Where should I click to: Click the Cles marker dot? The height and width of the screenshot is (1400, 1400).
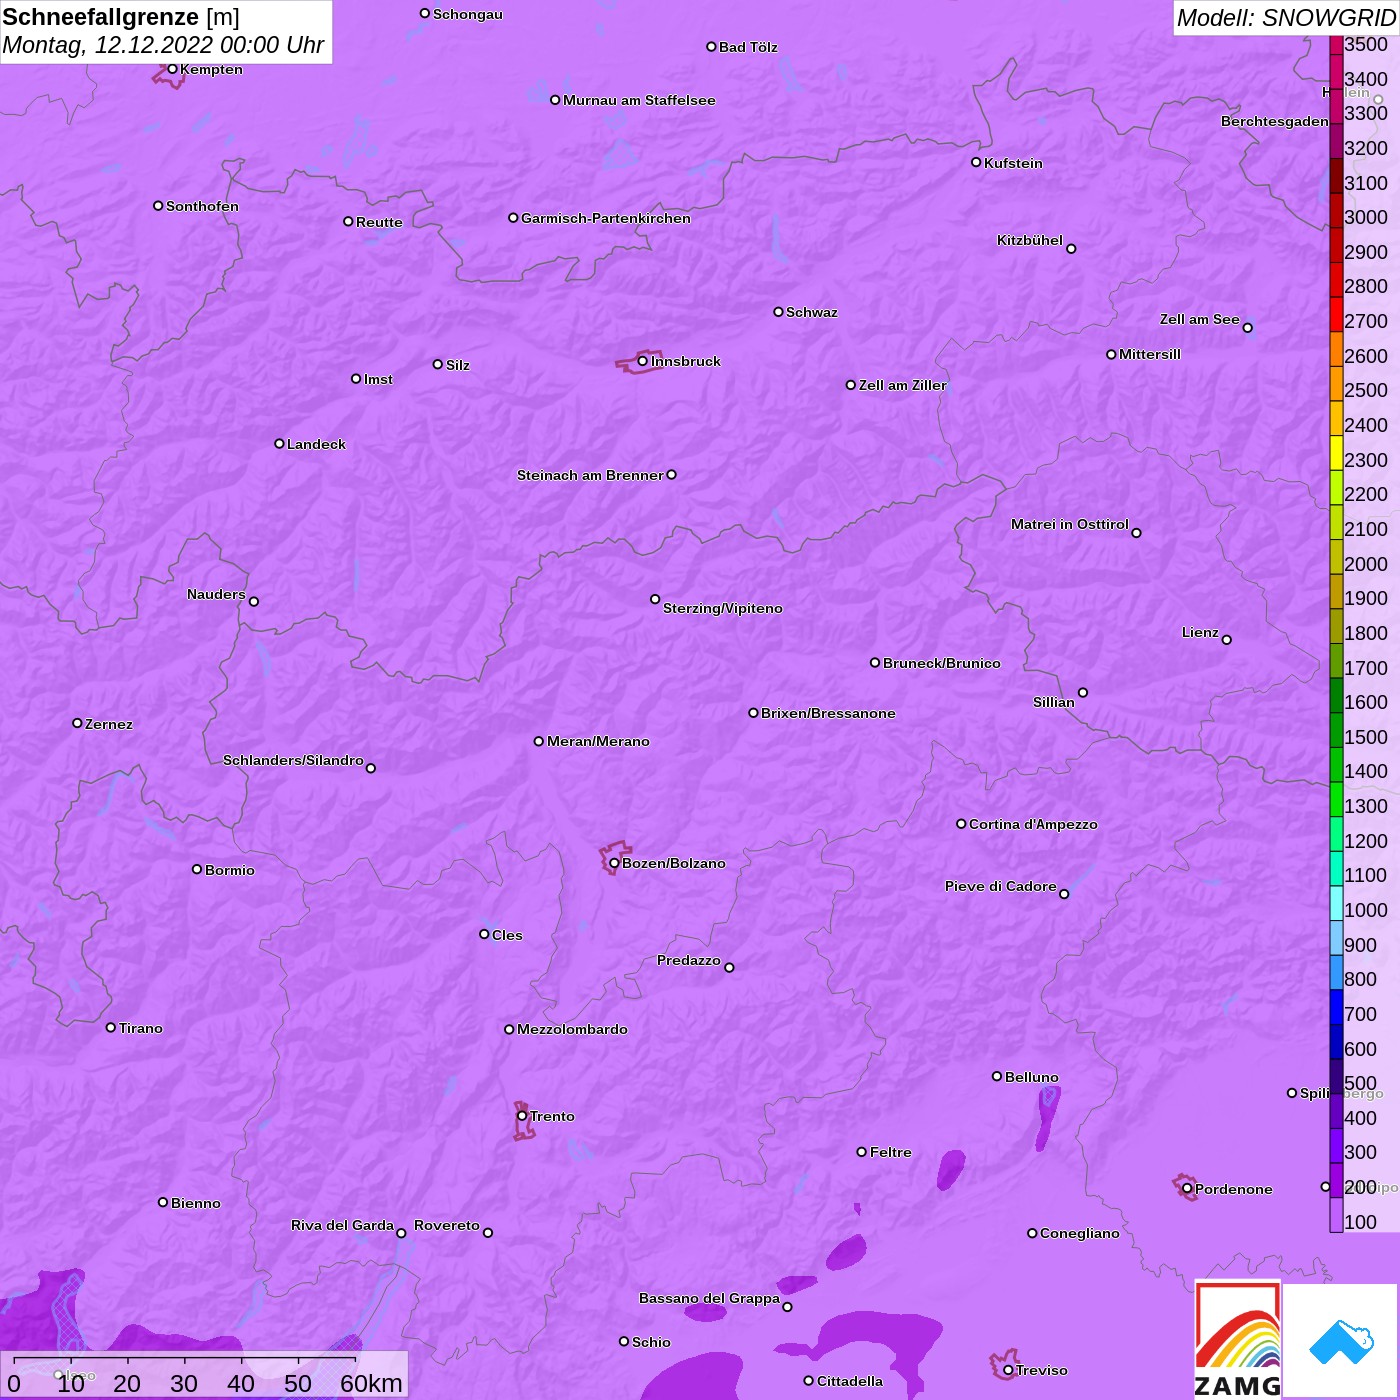pos(484,934)
